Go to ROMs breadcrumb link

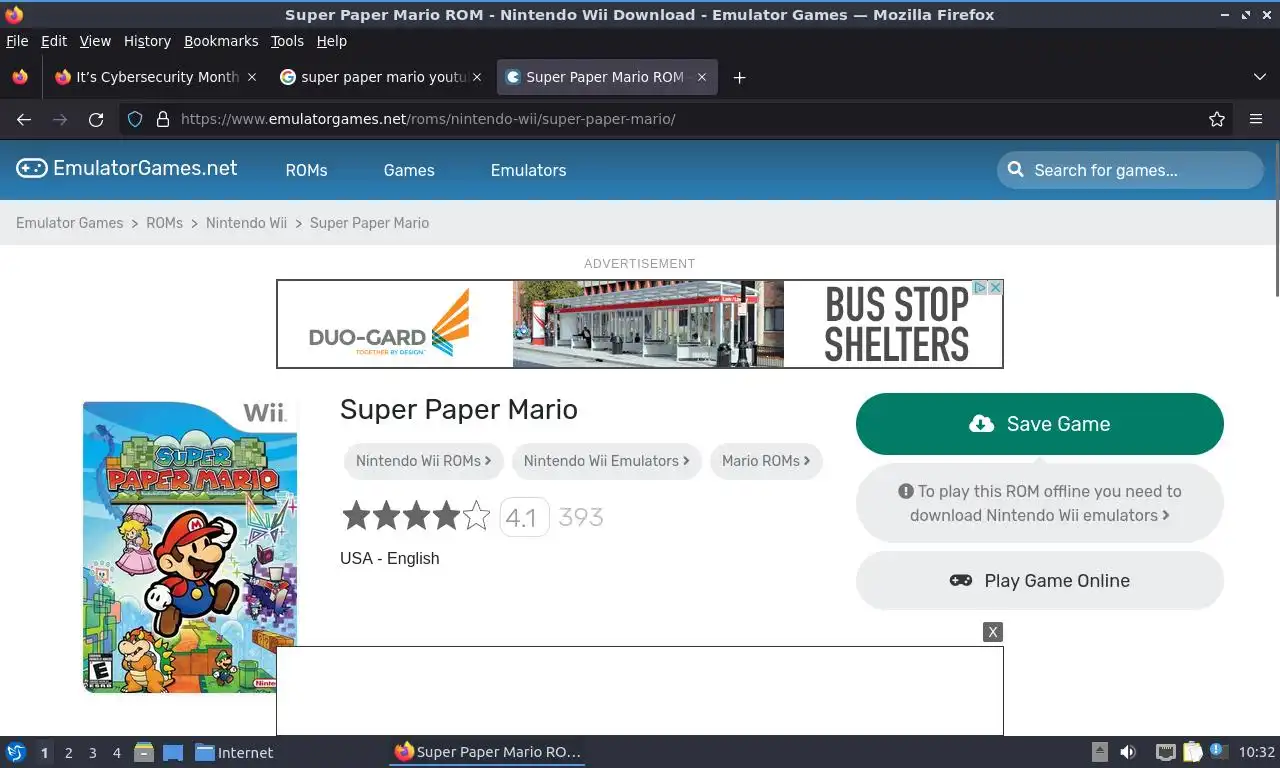[x=164, y=223]
